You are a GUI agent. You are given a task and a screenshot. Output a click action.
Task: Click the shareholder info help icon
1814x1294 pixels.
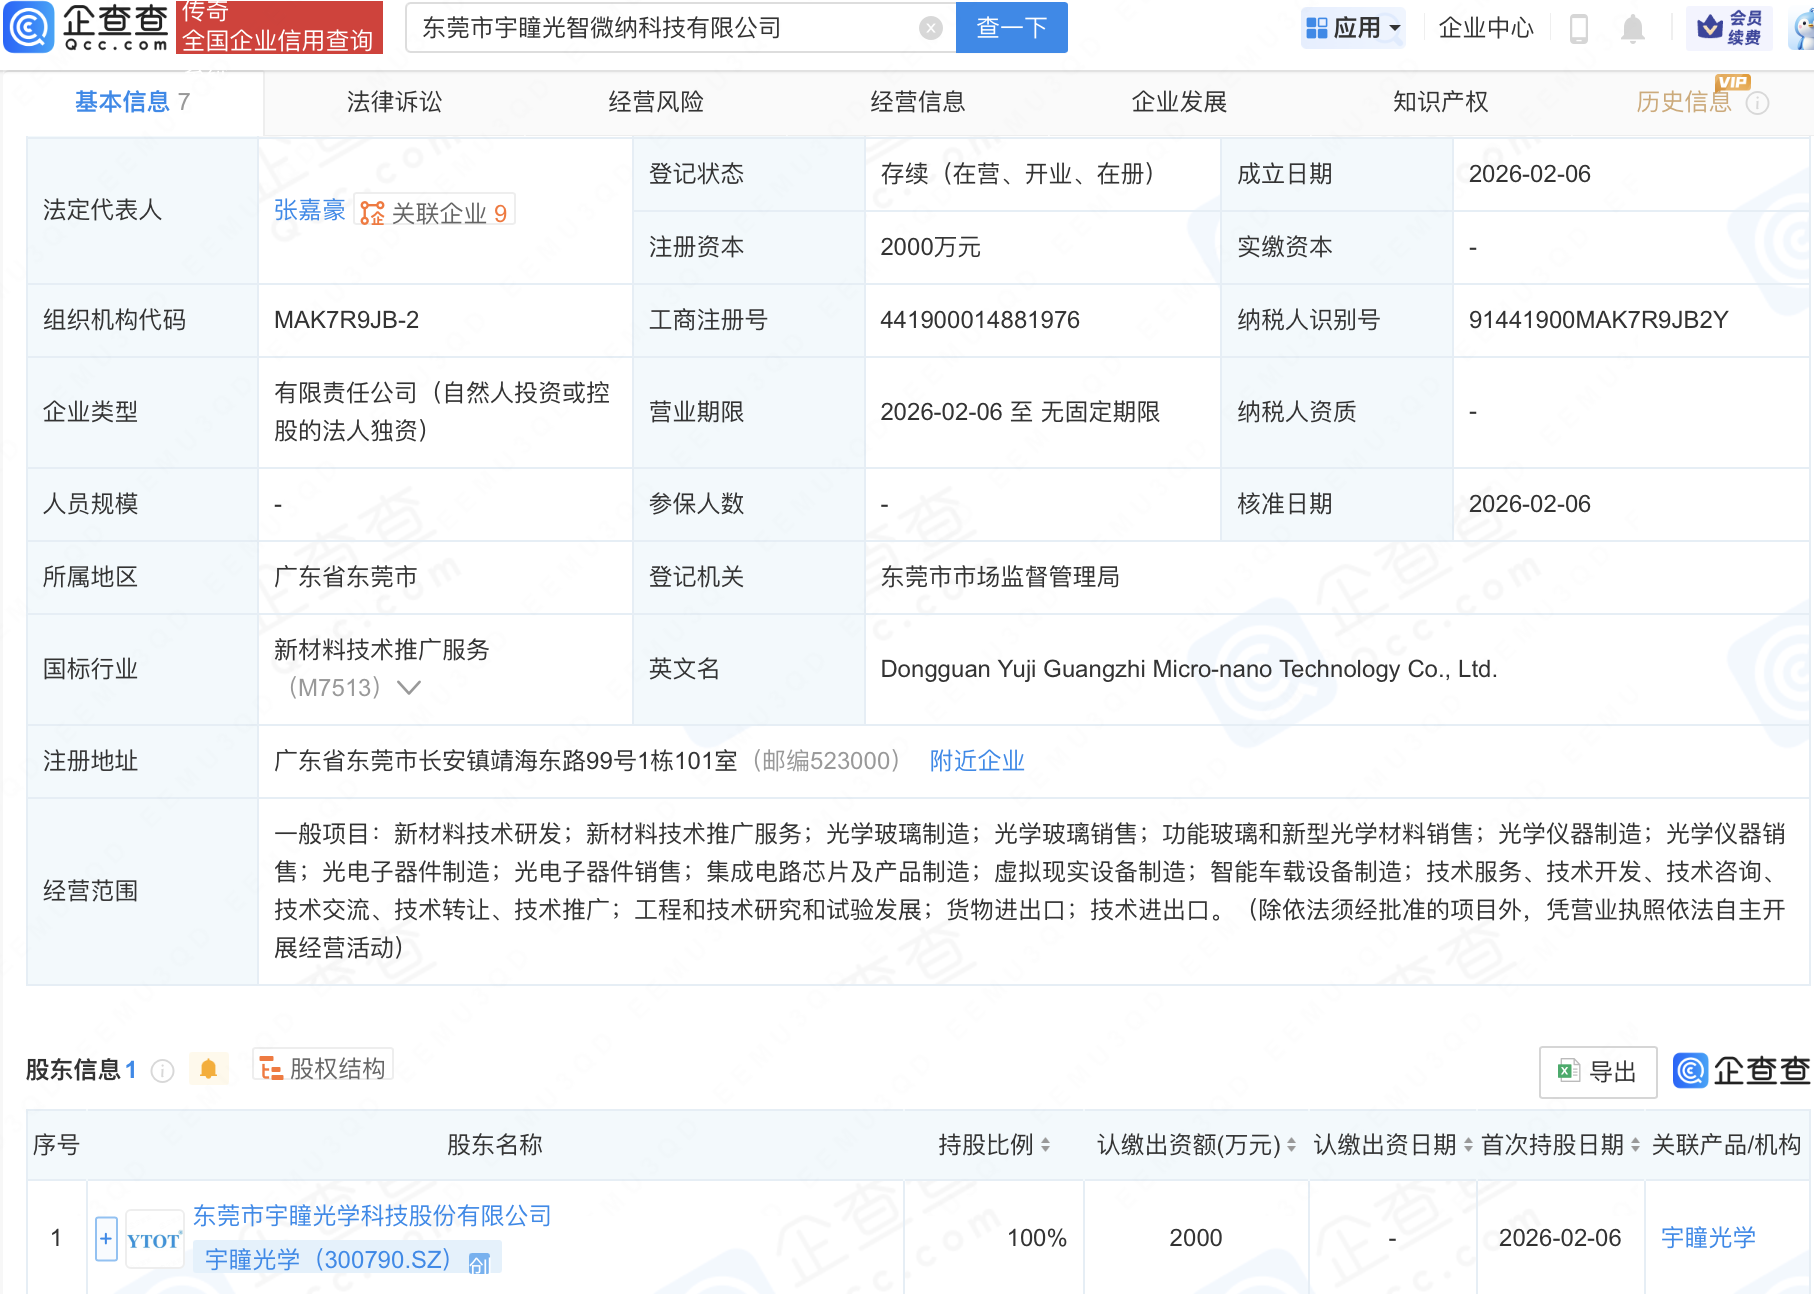(162, 1071)
